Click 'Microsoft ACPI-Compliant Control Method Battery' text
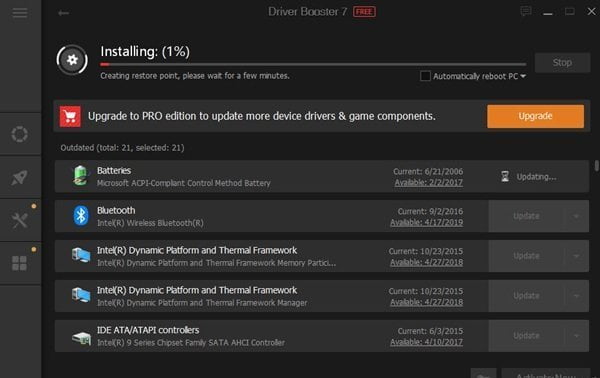Screen dimensions: 600x378 click(x=184, y=183)
